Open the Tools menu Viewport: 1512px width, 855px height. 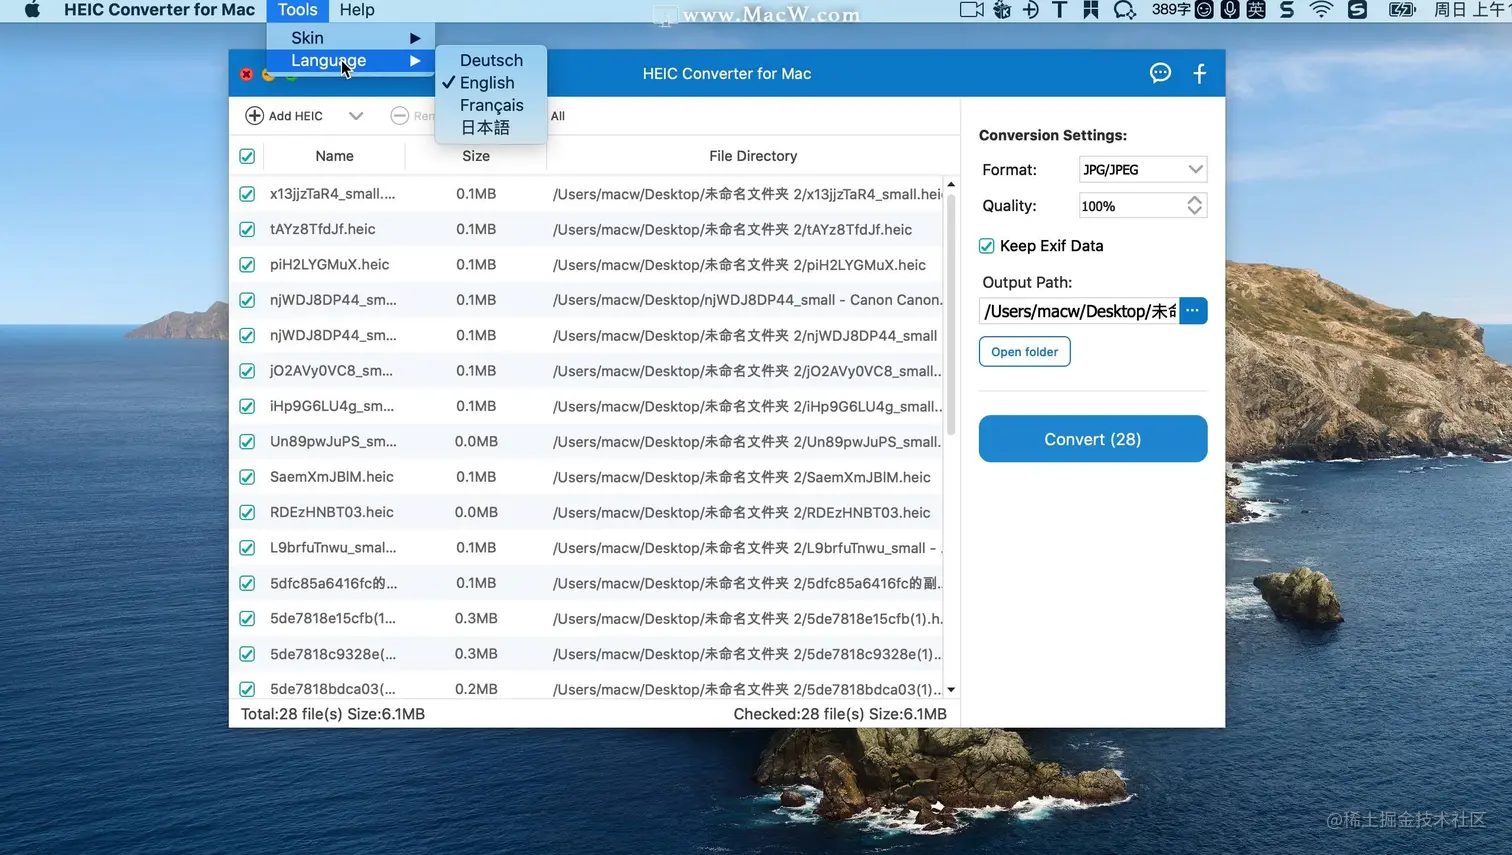[297, 10]
